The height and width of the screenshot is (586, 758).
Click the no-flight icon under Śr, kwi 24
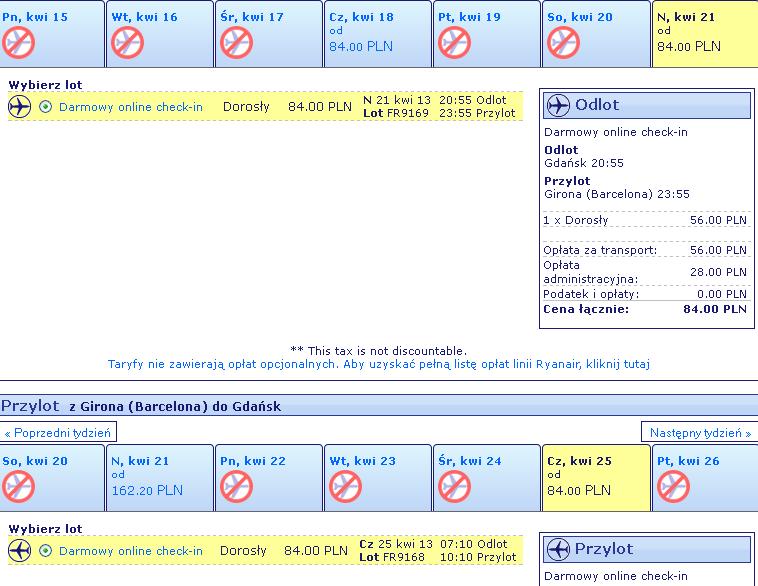454,486
